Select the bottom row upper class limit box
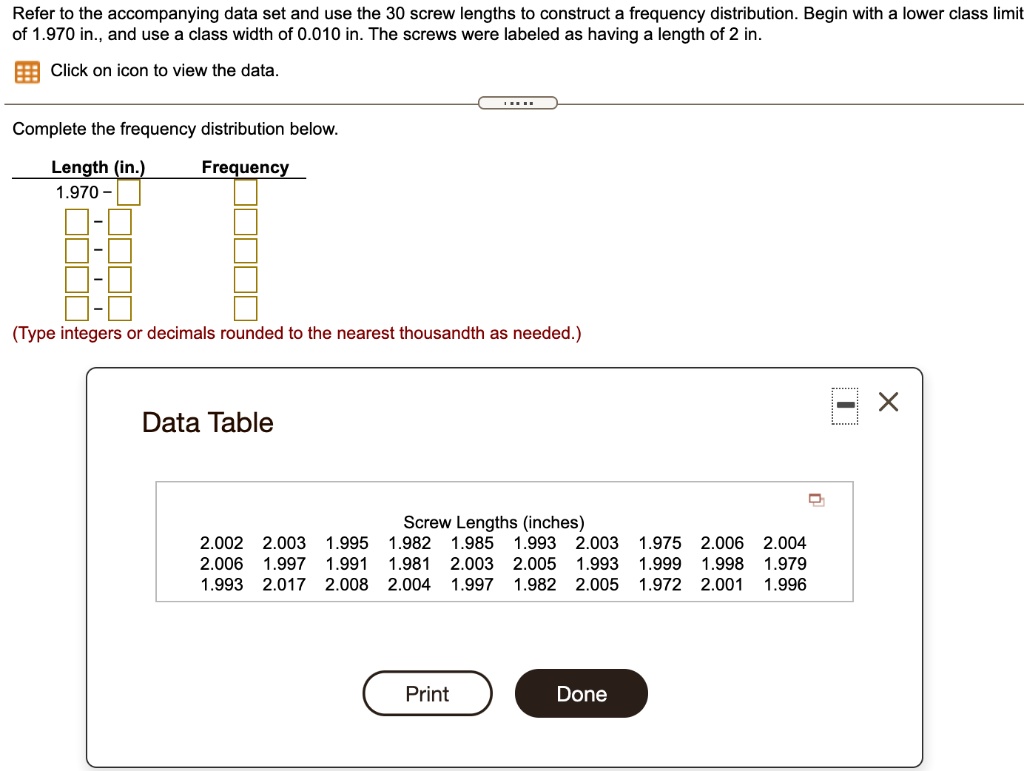 (x=120, y=307)
